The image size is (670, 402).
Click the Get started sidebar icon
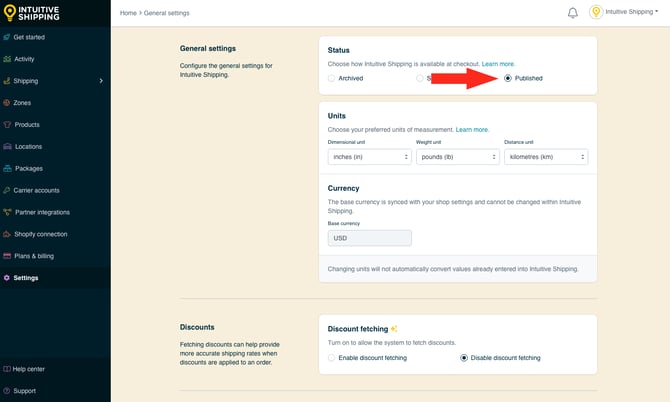tap(7, 37)
